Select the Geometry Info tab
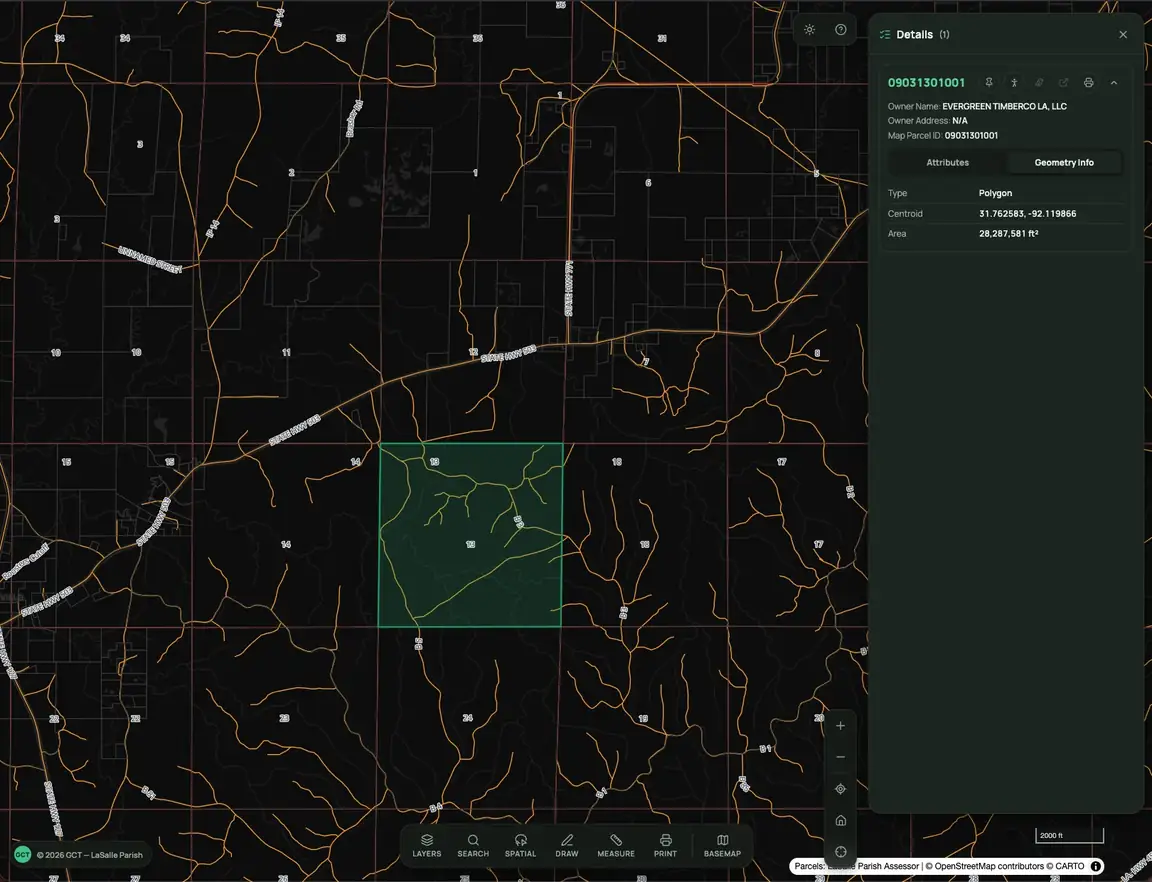The image size is (1152, 882). [1064, 162]
